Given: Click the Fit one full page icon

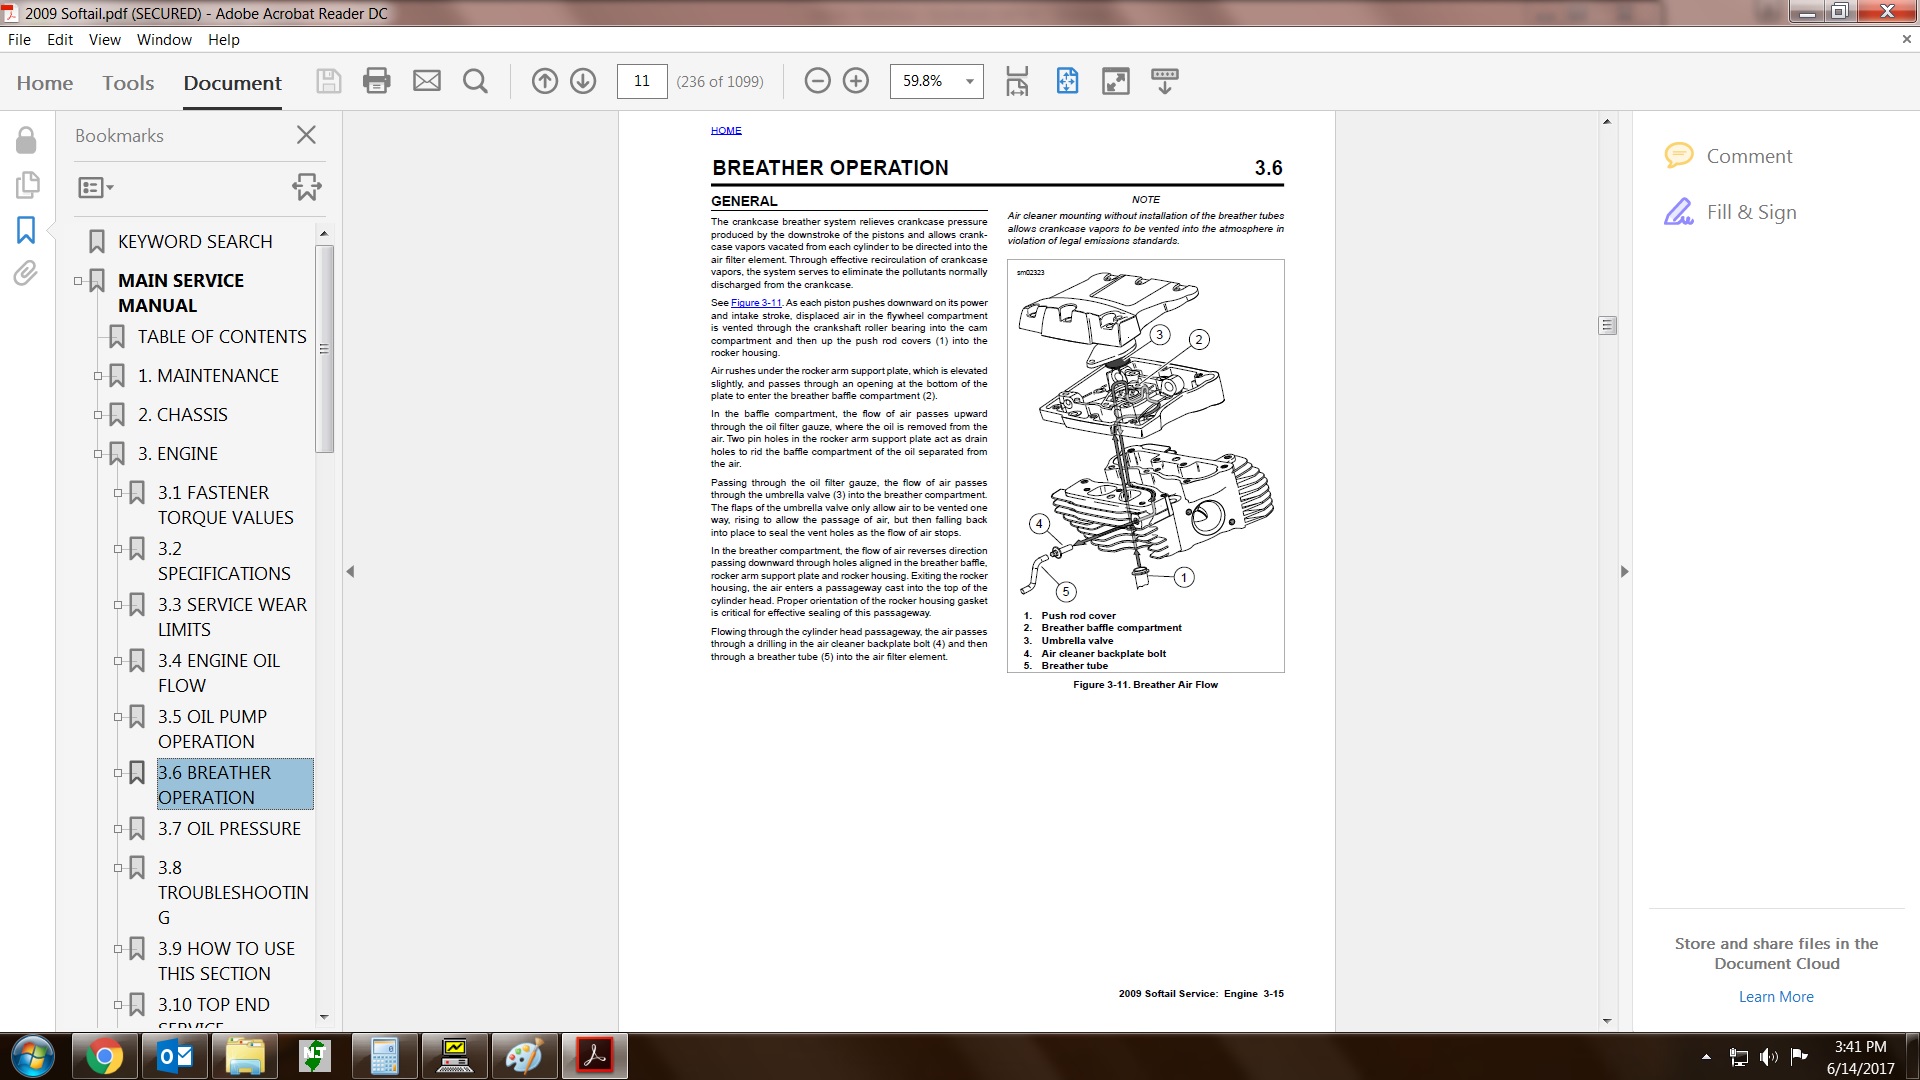Looking at the screenshot, I should [x=1067, y=81].
